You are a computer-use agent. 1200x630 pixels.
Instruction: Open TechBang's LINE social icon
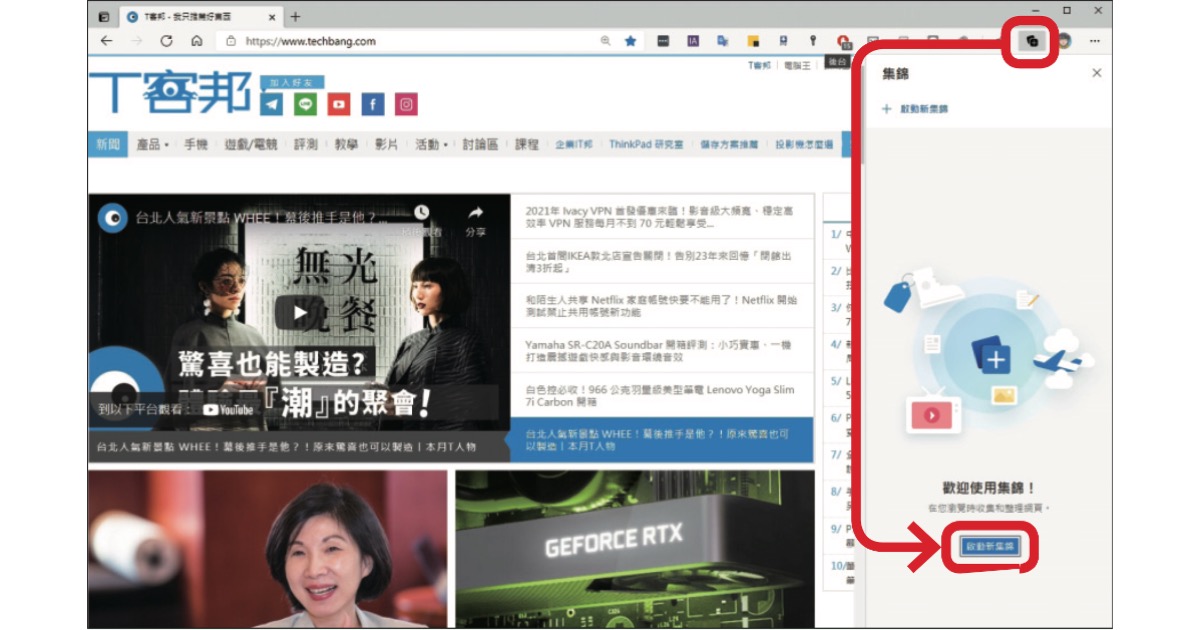(306, 104)
